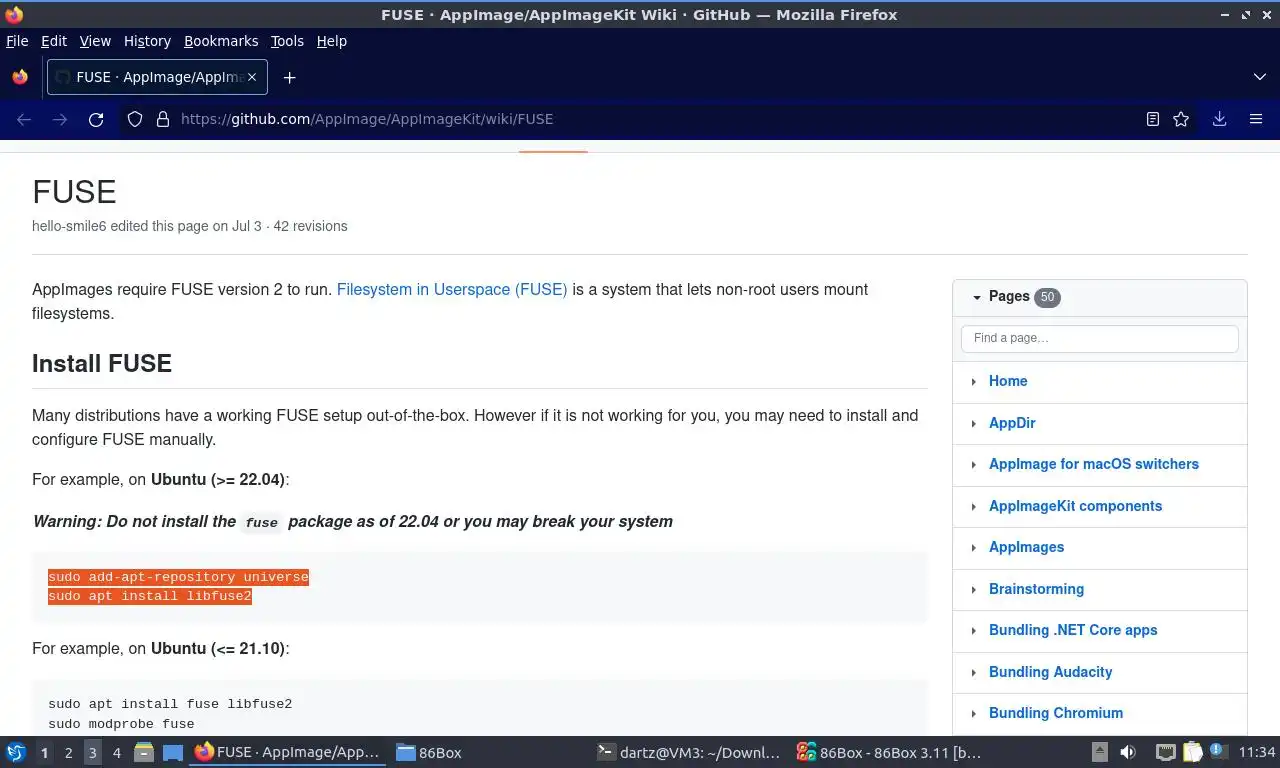Click the site security padlock icon
Screen dimensions: 1280x768
coord(162,119)
